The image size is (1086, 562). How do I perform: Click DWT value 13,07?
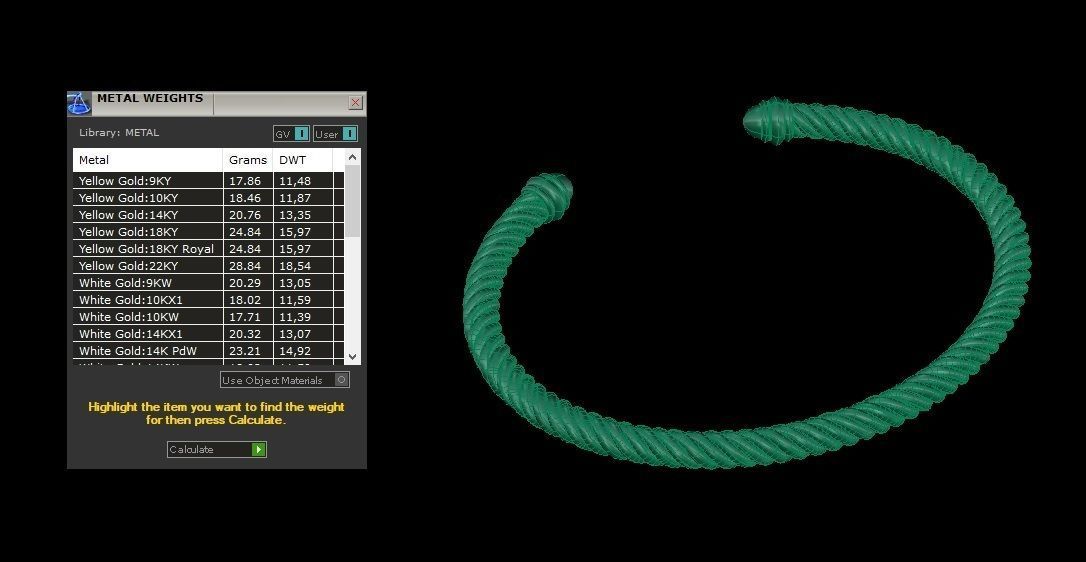(x=295, y=333)
